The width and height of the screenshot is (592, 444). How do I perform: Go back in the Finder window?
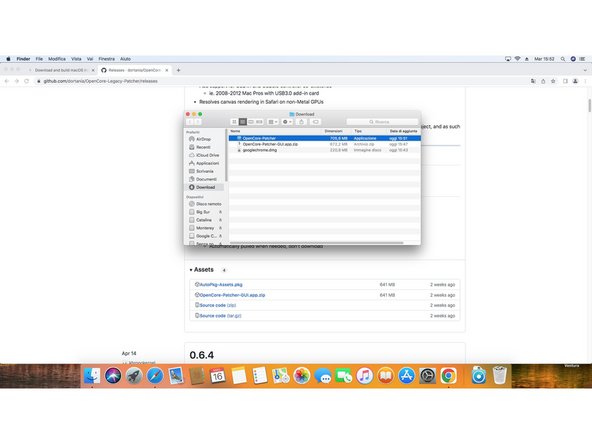point(190,122)
